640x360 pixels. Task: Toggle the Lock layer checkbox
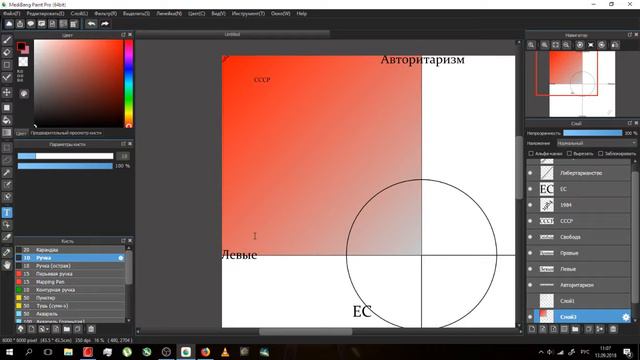(x=600, y=153)
